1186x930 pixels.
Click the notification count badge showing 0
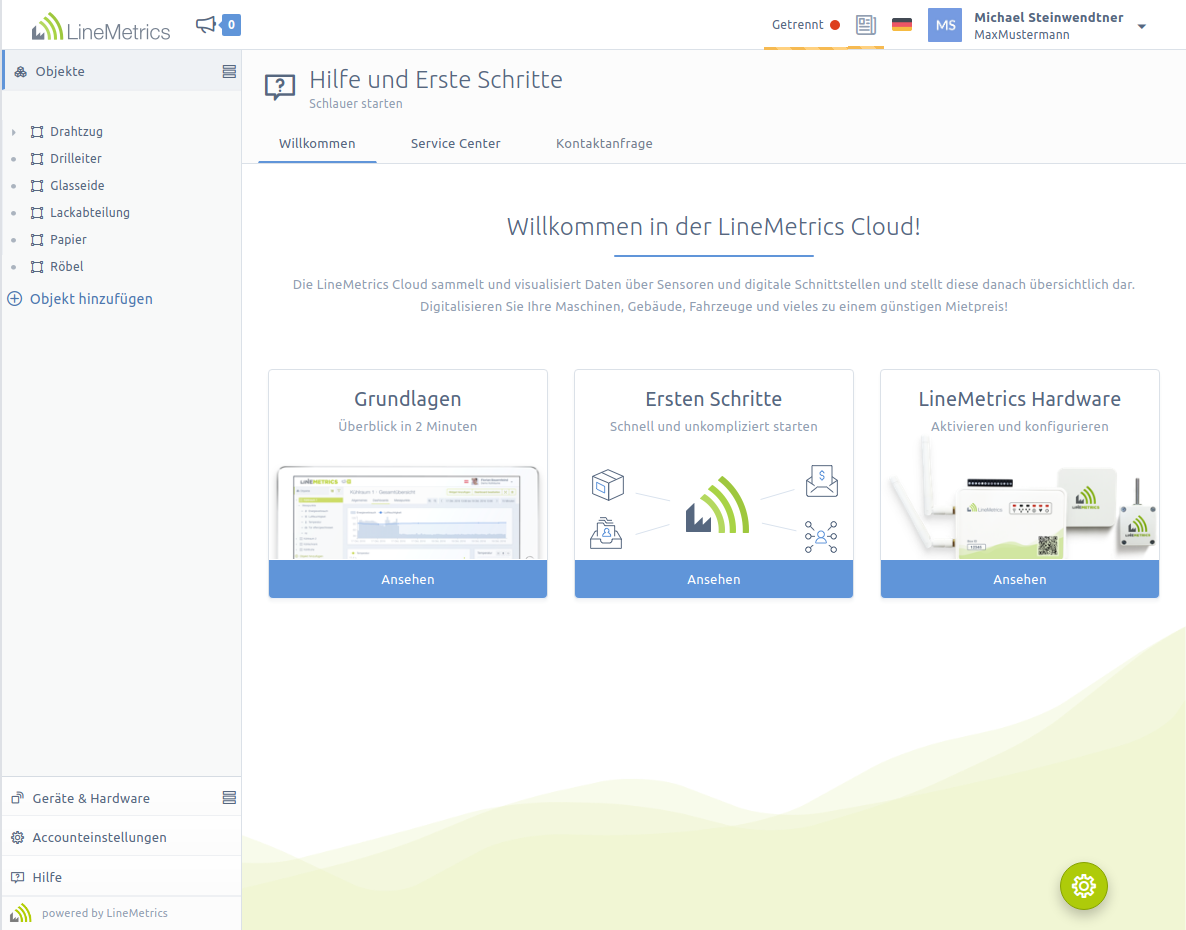point(231,25)
